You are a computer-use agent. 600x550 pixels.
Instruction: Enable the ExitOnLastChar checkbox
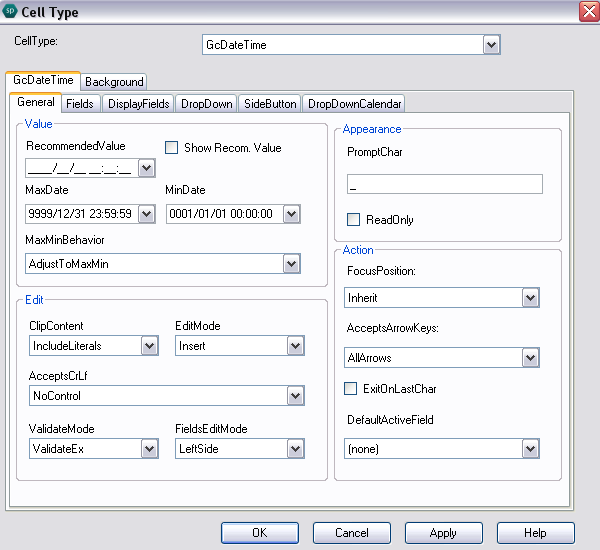(x=351, y=388)
